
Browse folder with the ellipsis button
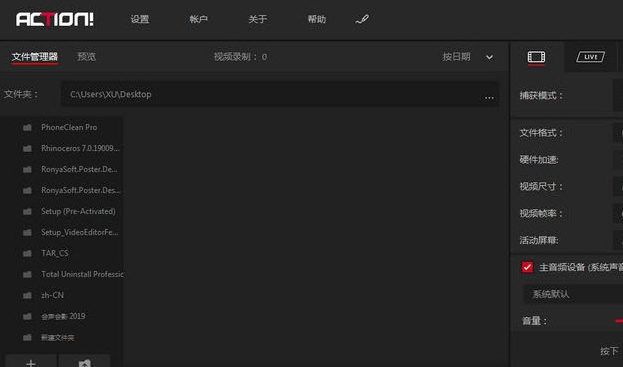coord(489,97)
